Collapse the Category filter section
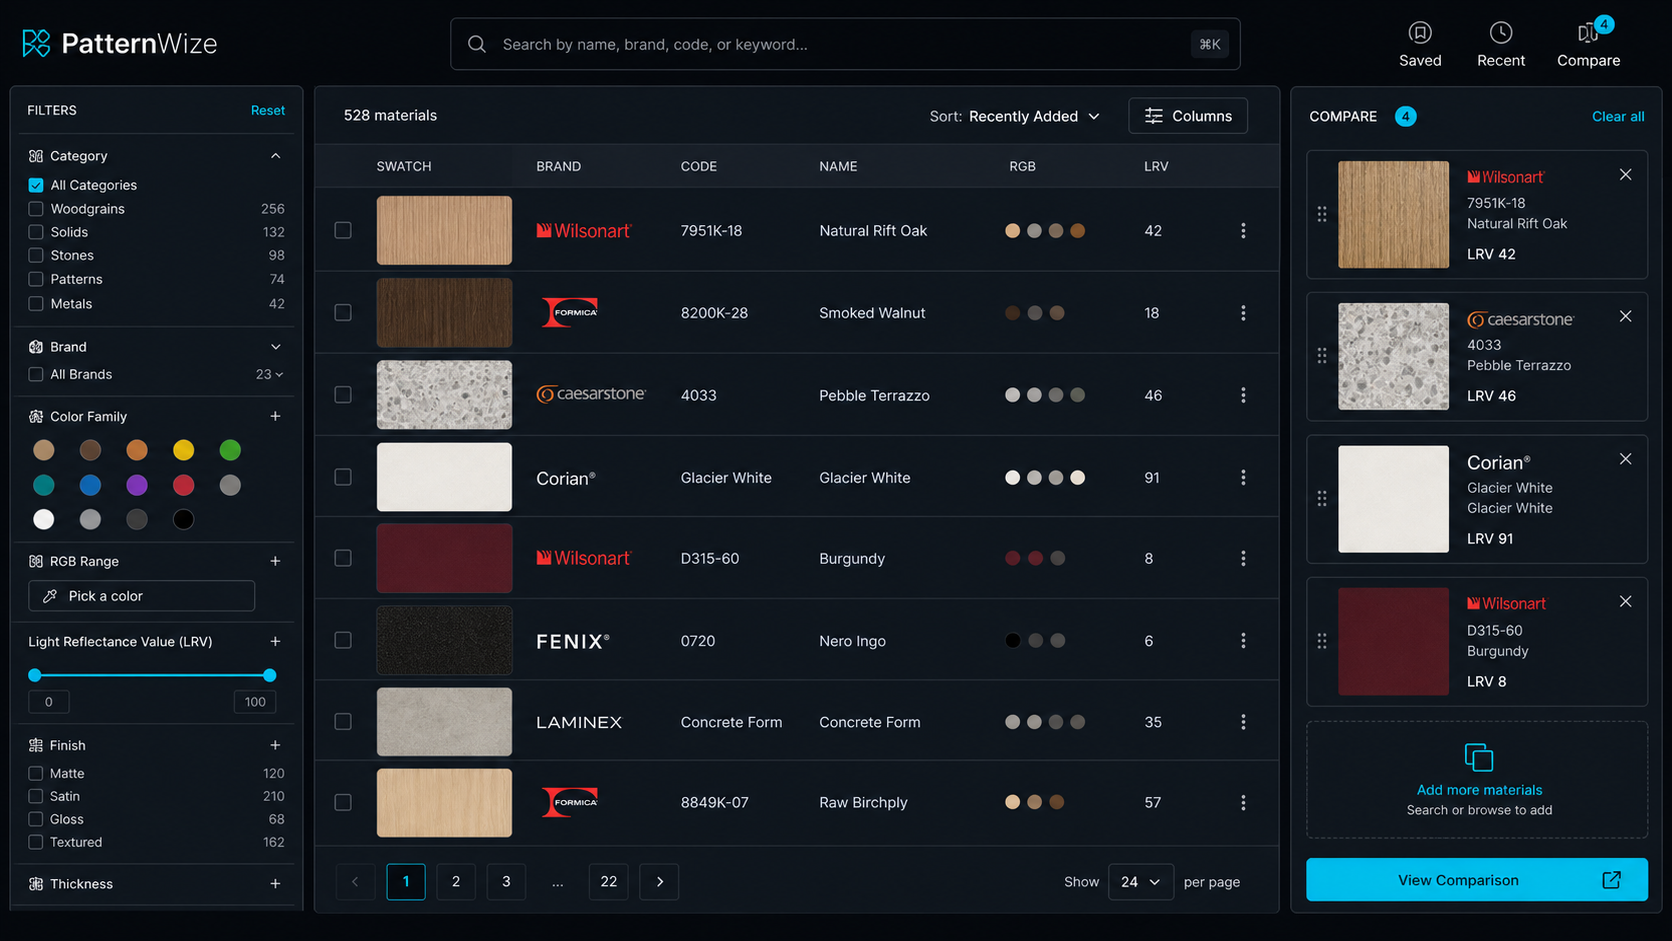 pyautogui.click(x=275, y=156)
